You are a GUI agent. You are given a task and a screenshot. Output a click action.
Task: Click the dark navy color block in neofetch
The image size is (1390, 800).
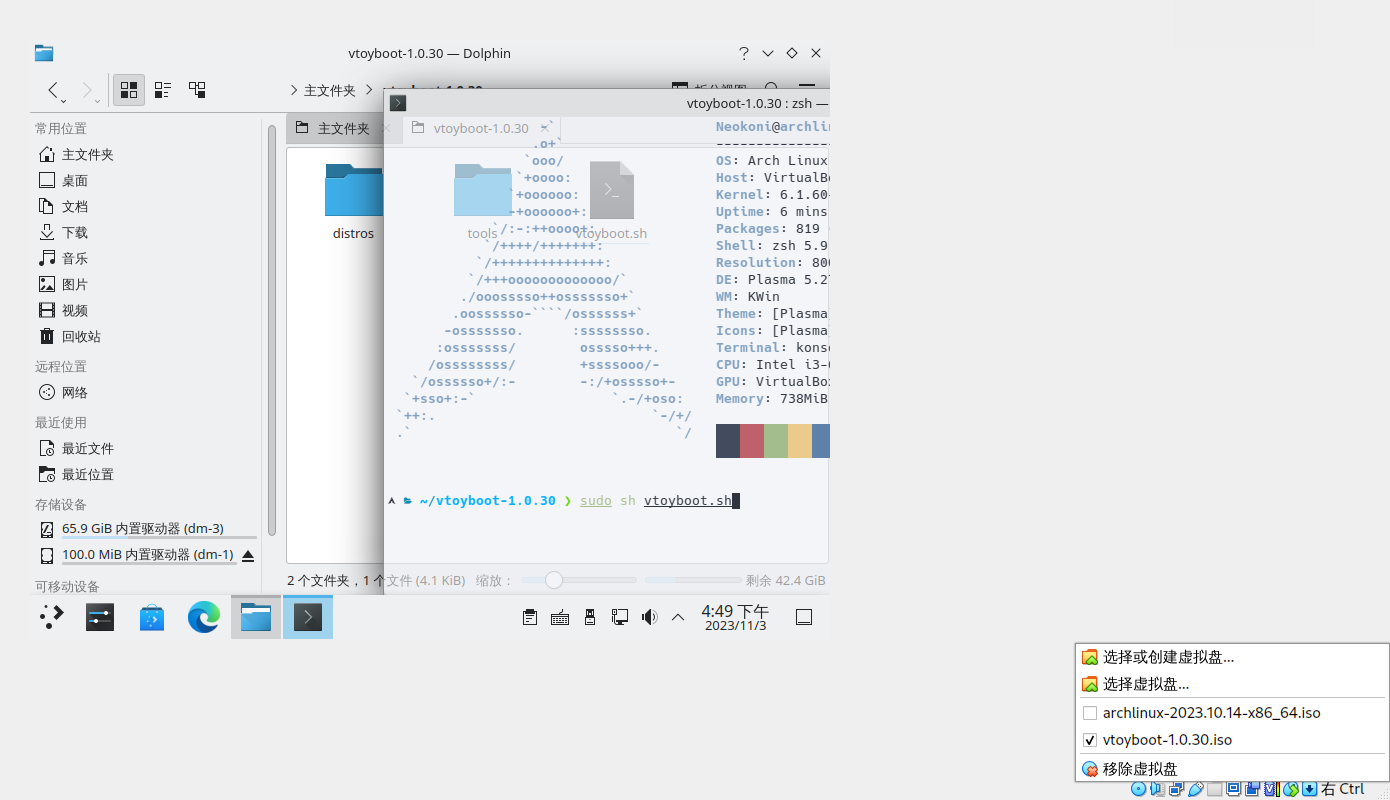point(728,441)
